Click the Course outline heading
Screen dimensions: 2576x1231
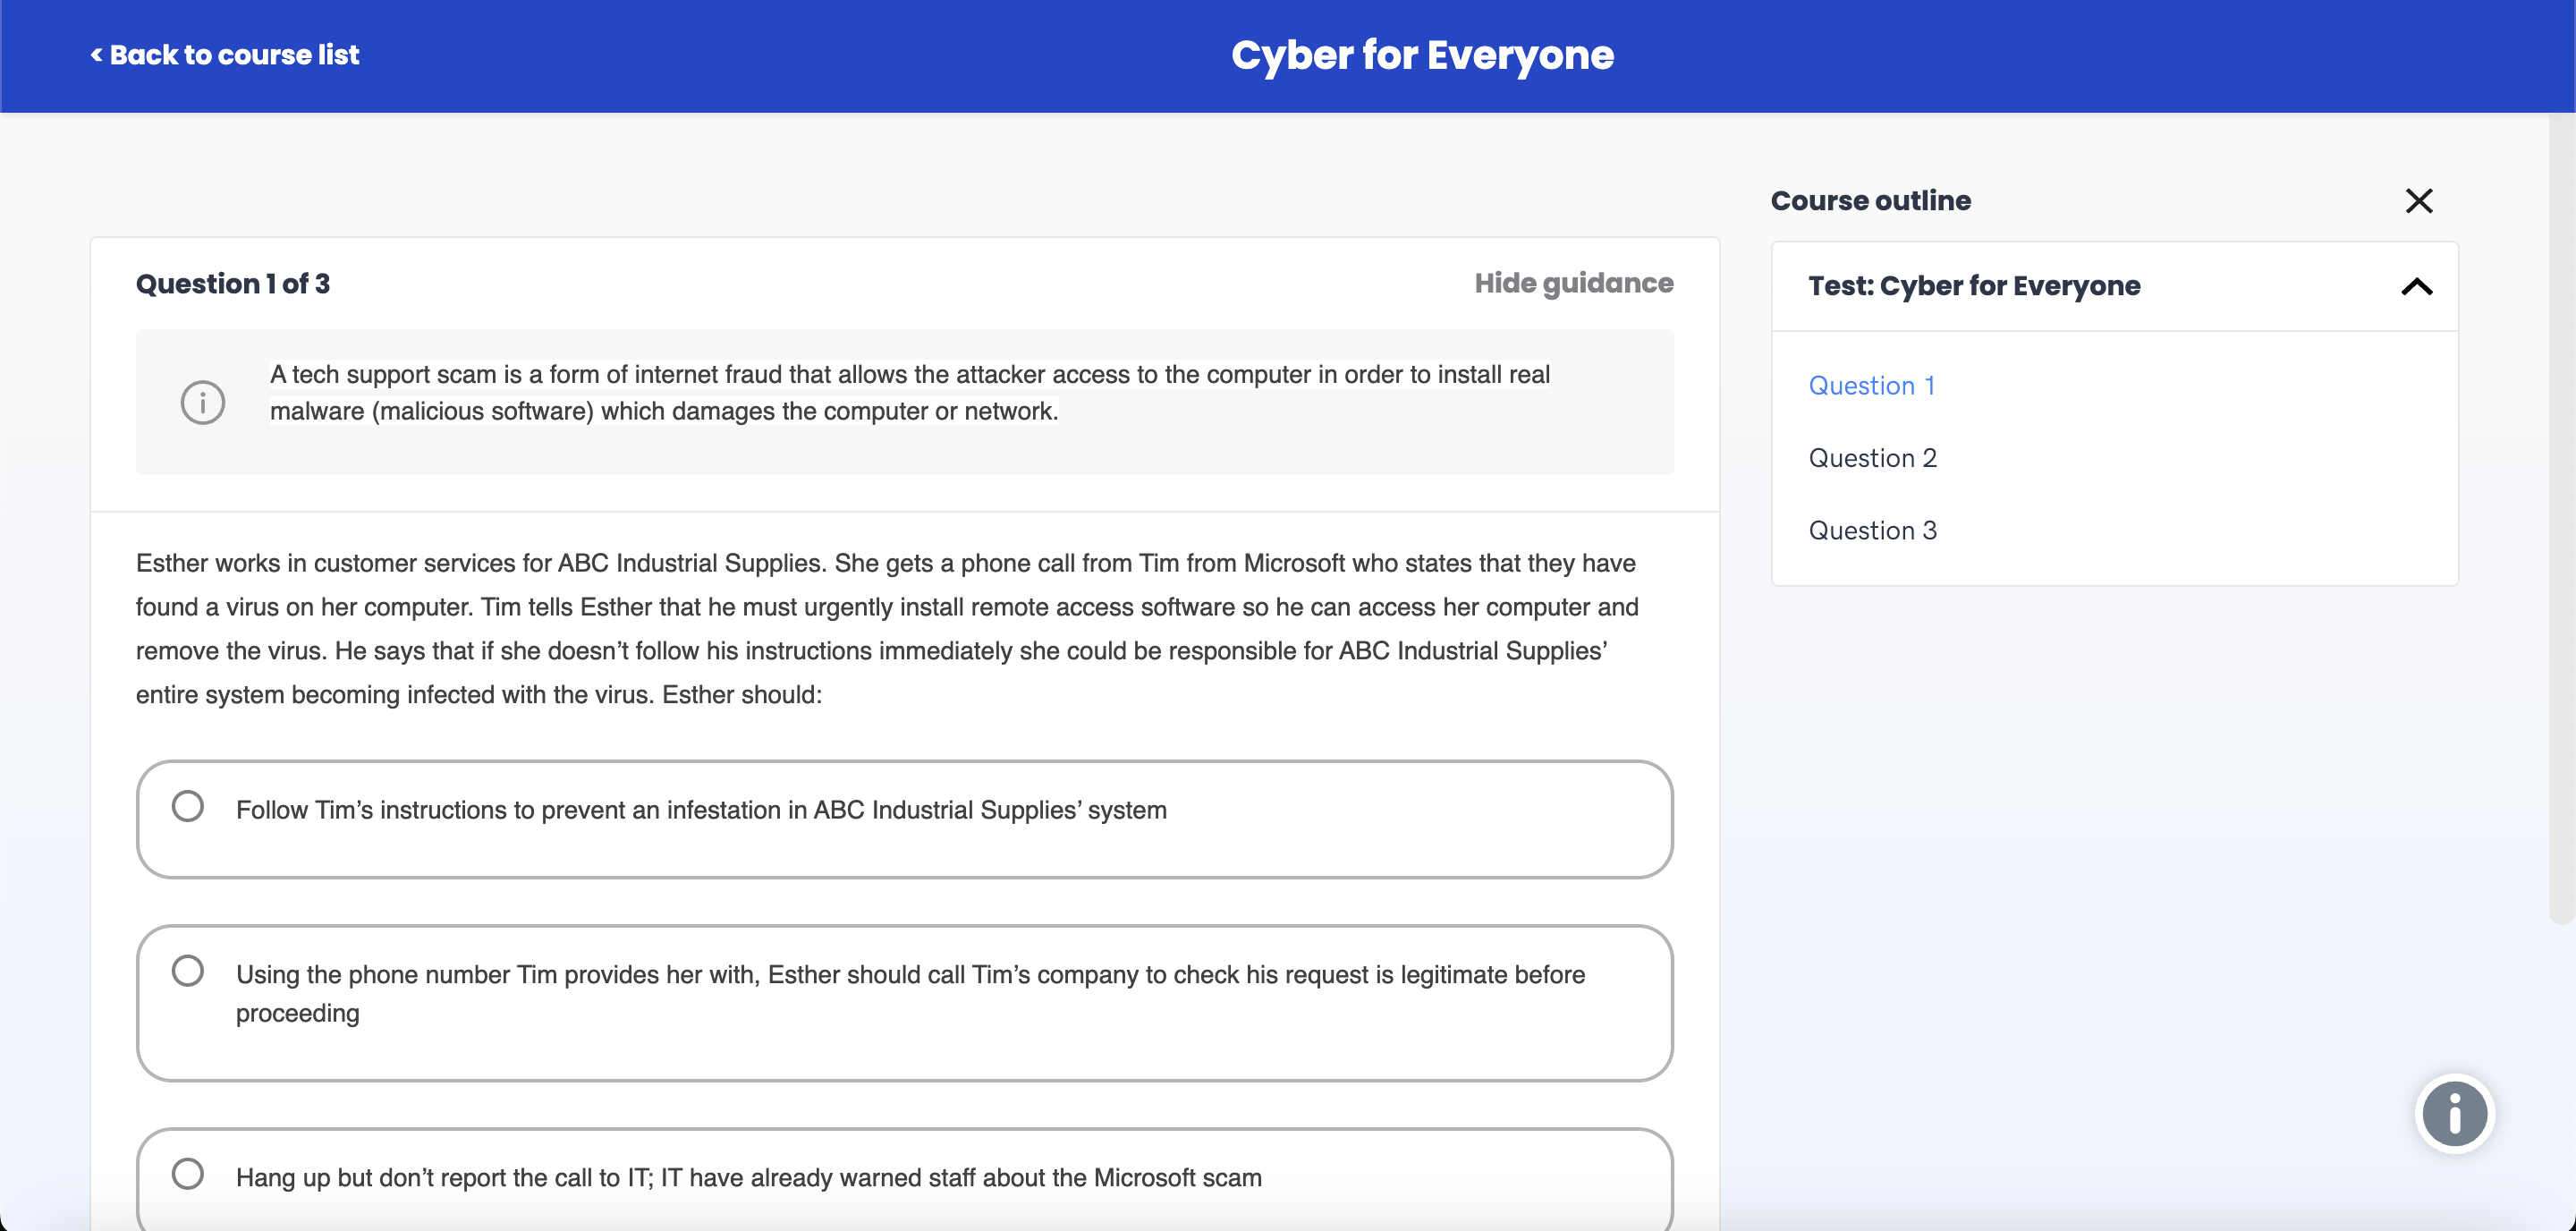(x=1870, y=201)
